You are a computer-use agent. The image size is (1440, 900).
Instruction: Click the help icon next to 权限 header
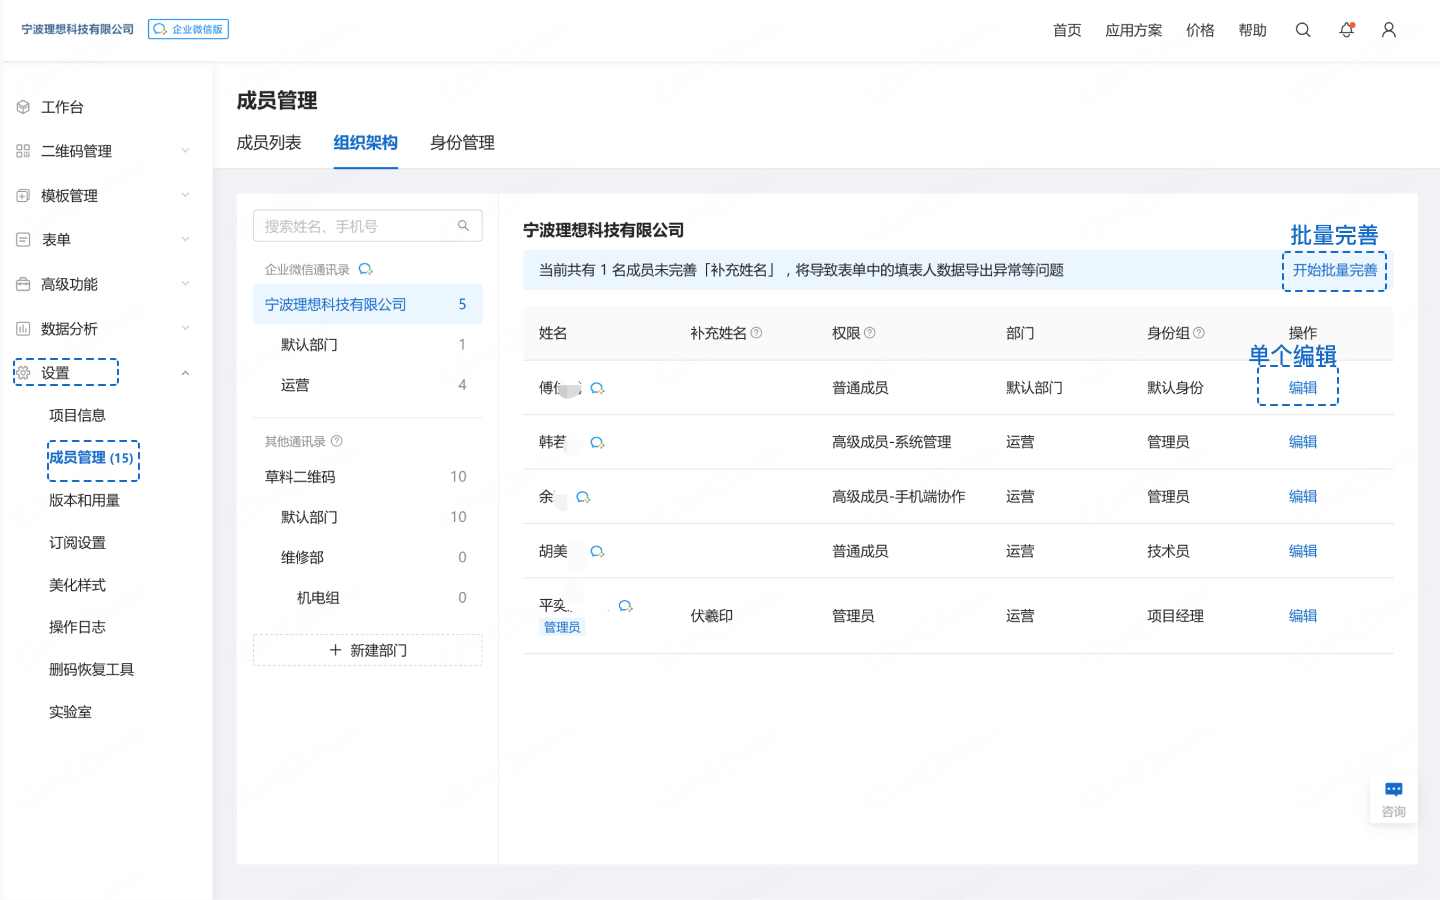pyautogui.click(x=869, y=333)
